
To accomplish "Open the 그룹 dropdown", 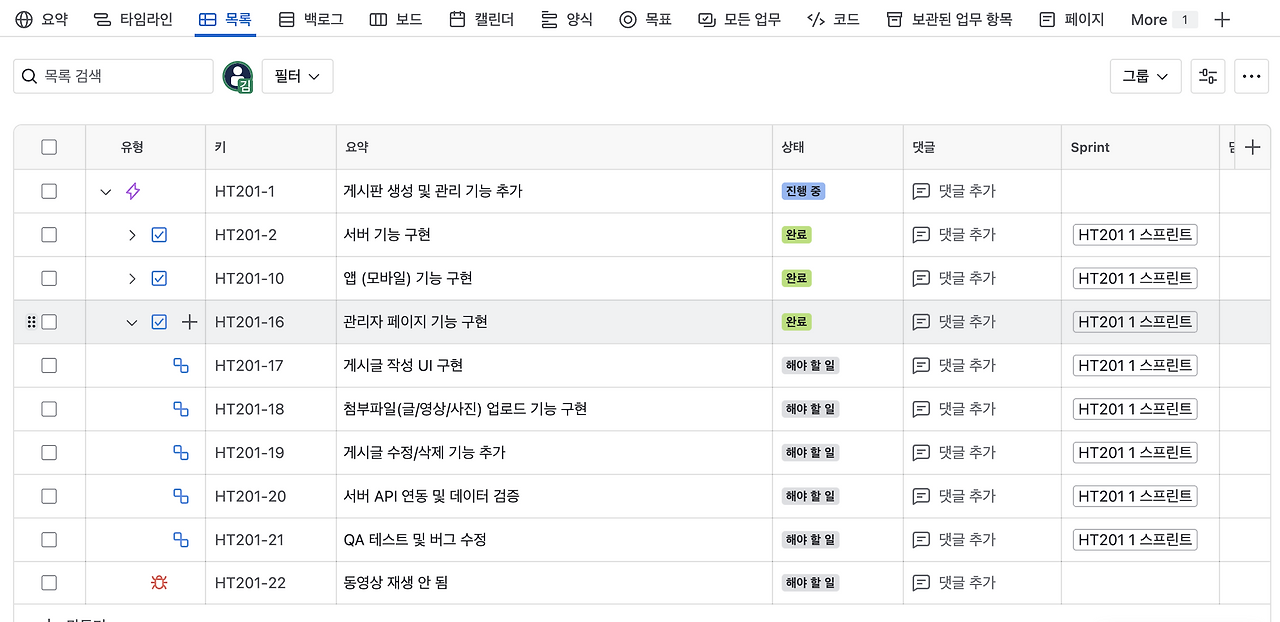I will point(1145,75).
